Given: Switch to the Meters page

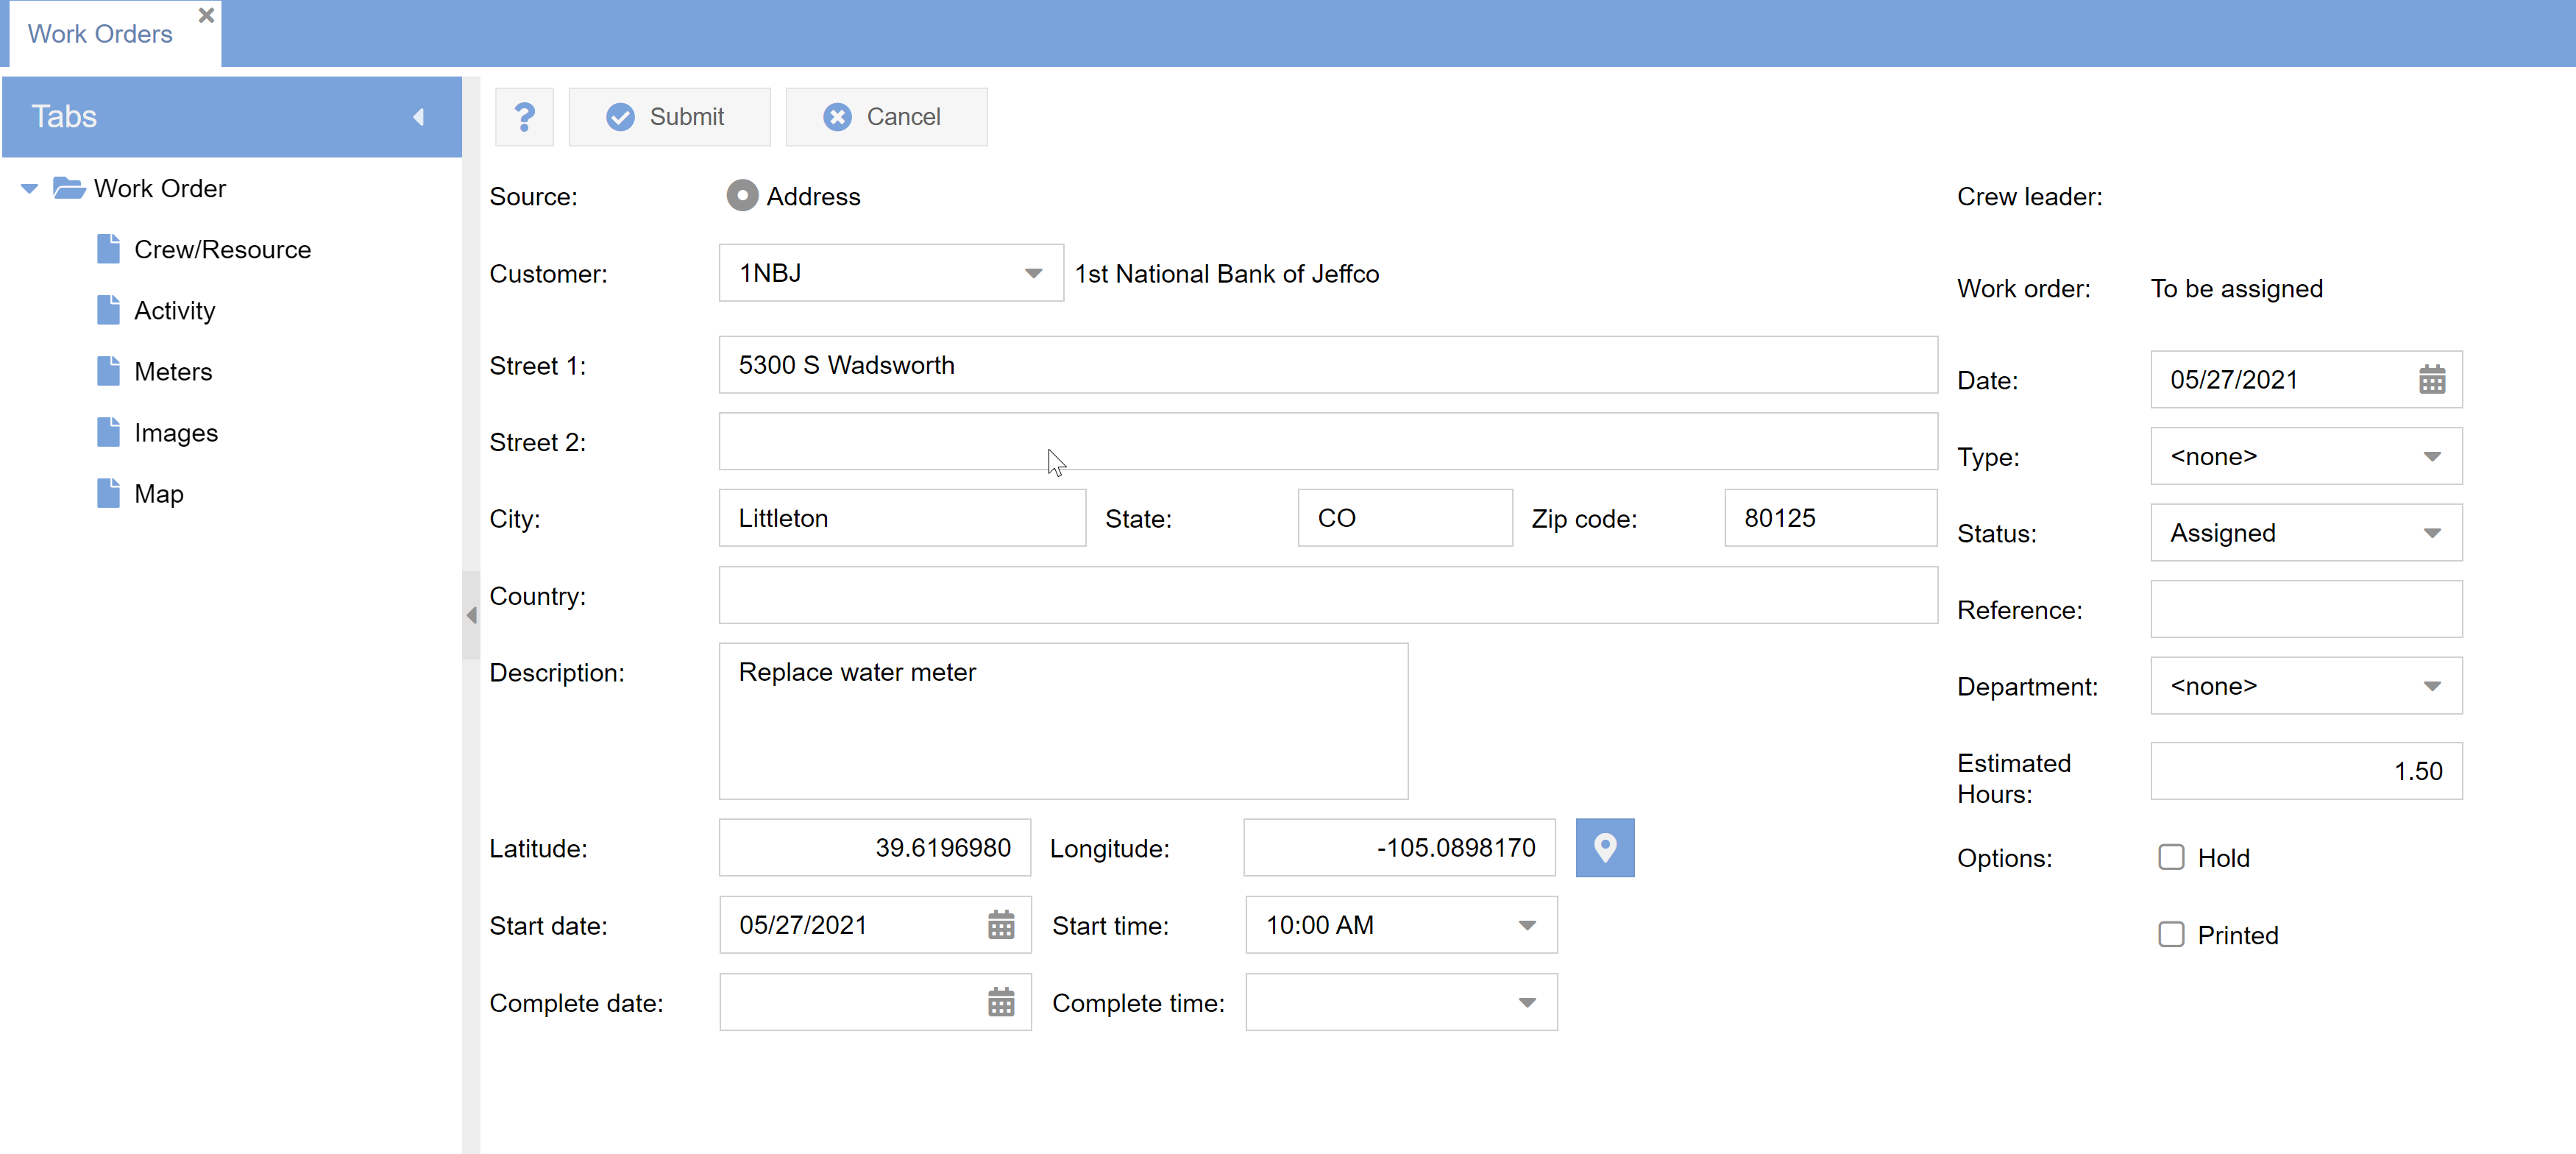Looking at the screenshot, I should point(173,372).
